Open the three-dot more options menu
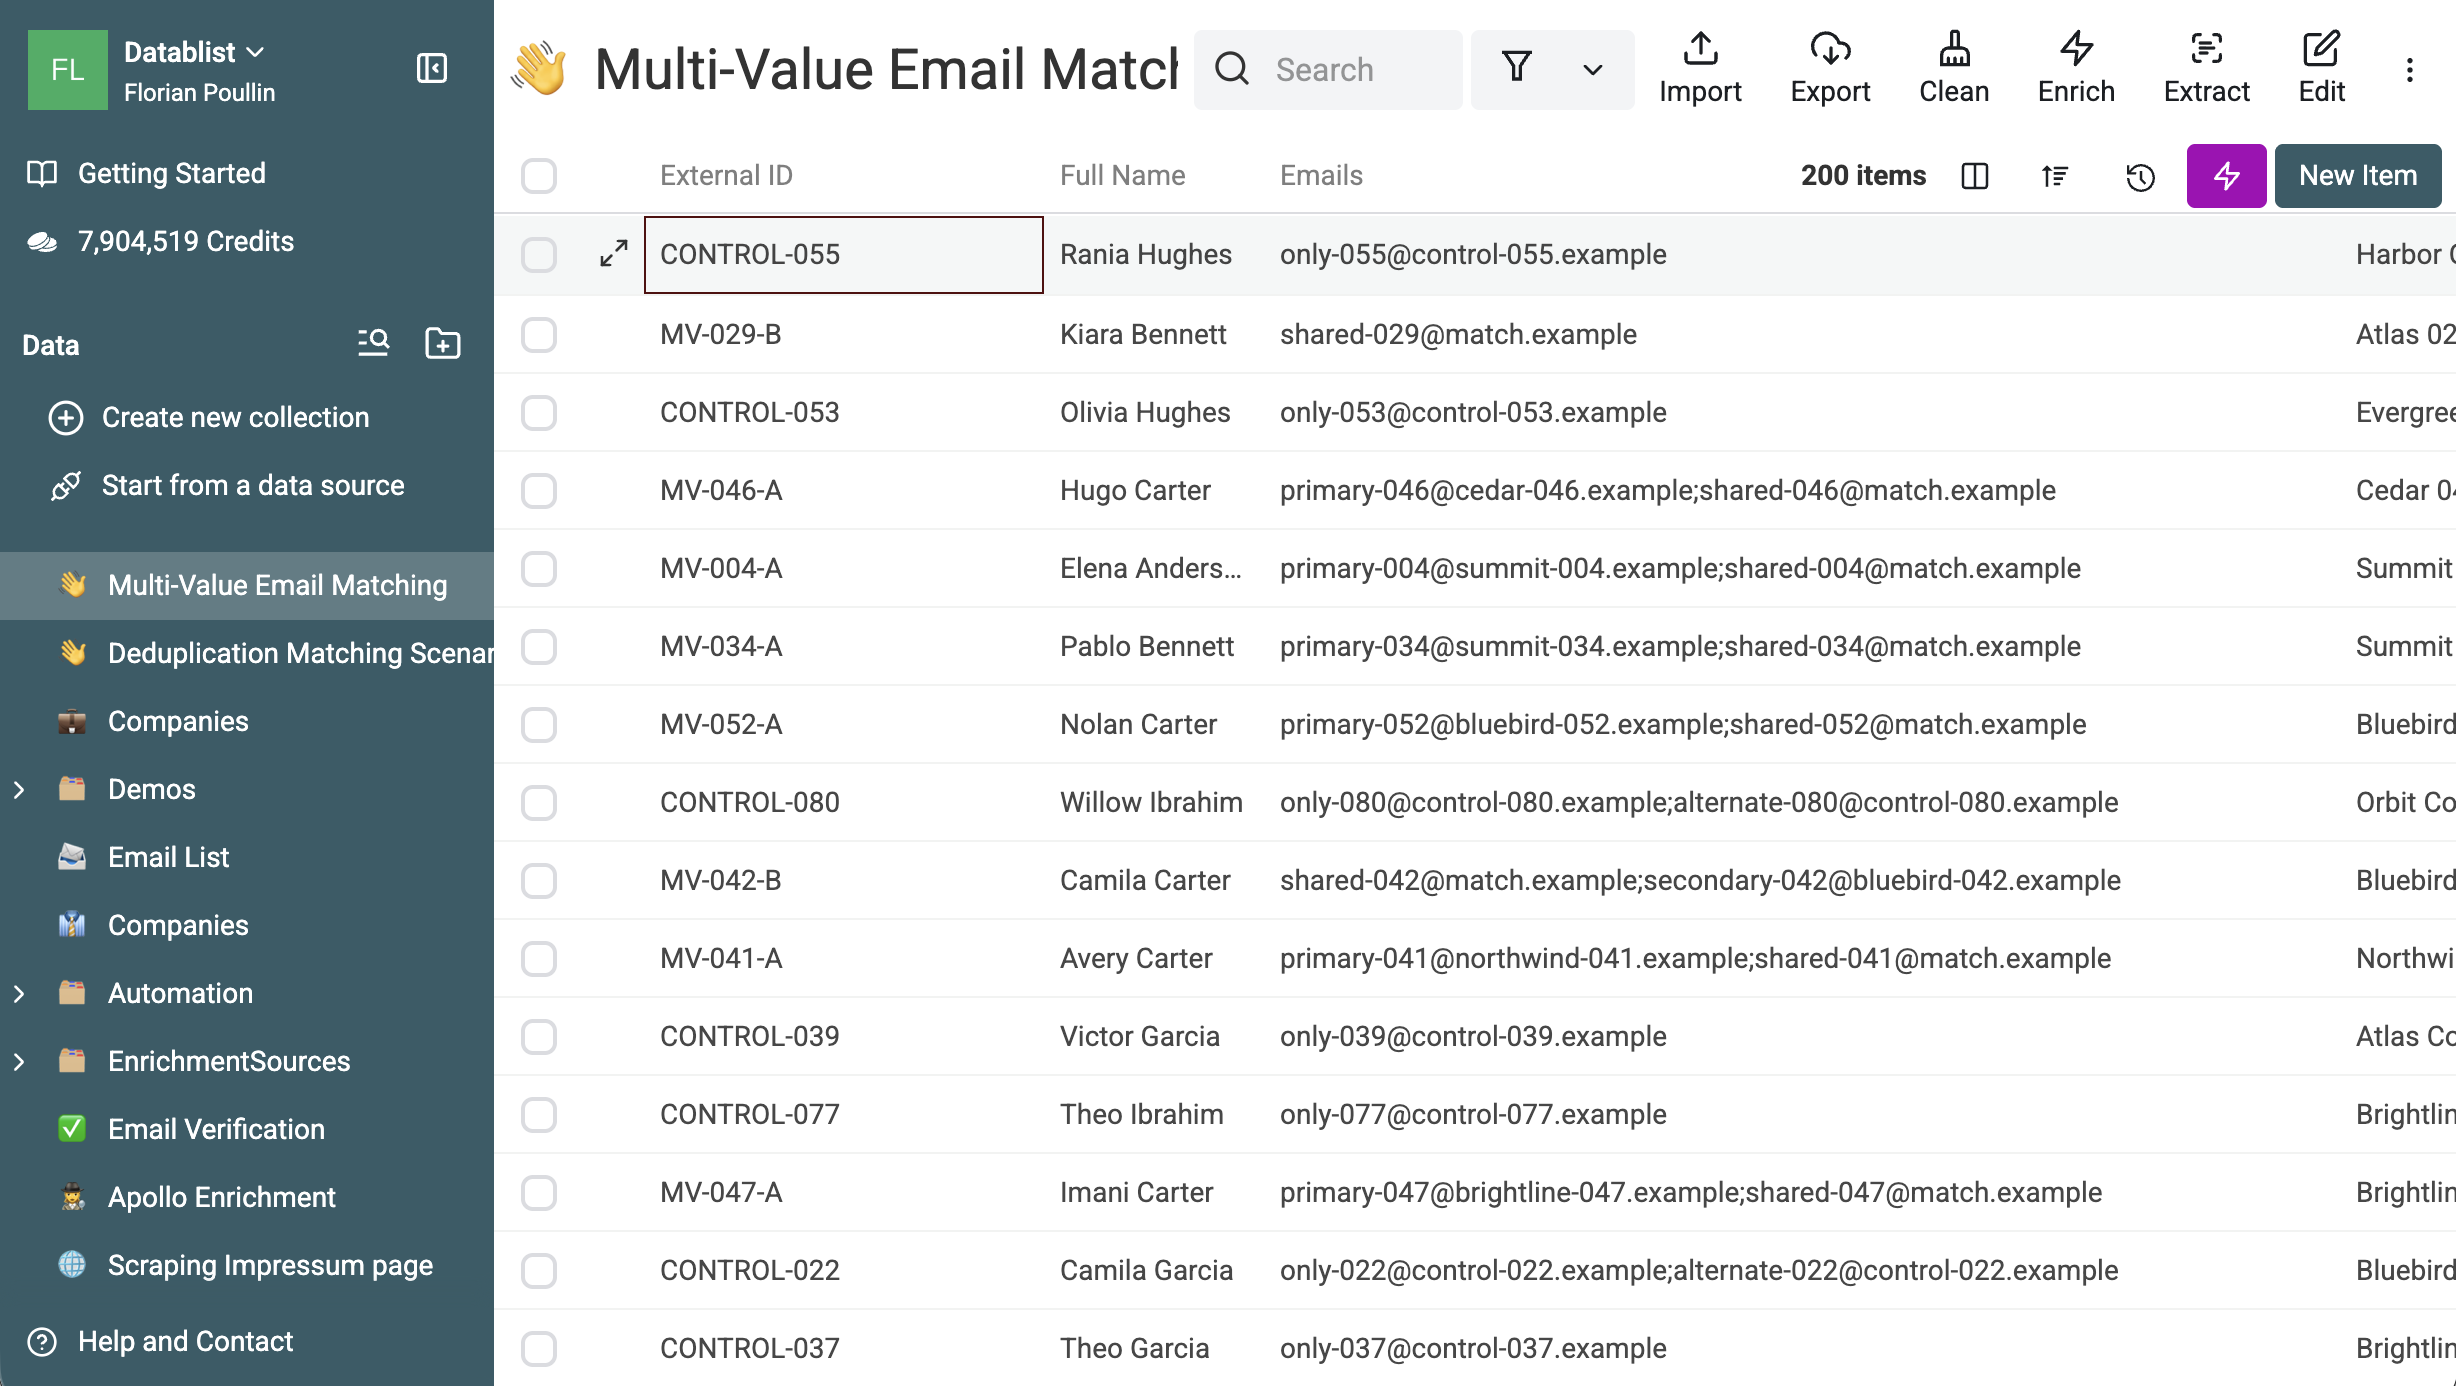The width and height of the screenshot is (2456, 1386). pyautogui.click(x=2410, y=70)
